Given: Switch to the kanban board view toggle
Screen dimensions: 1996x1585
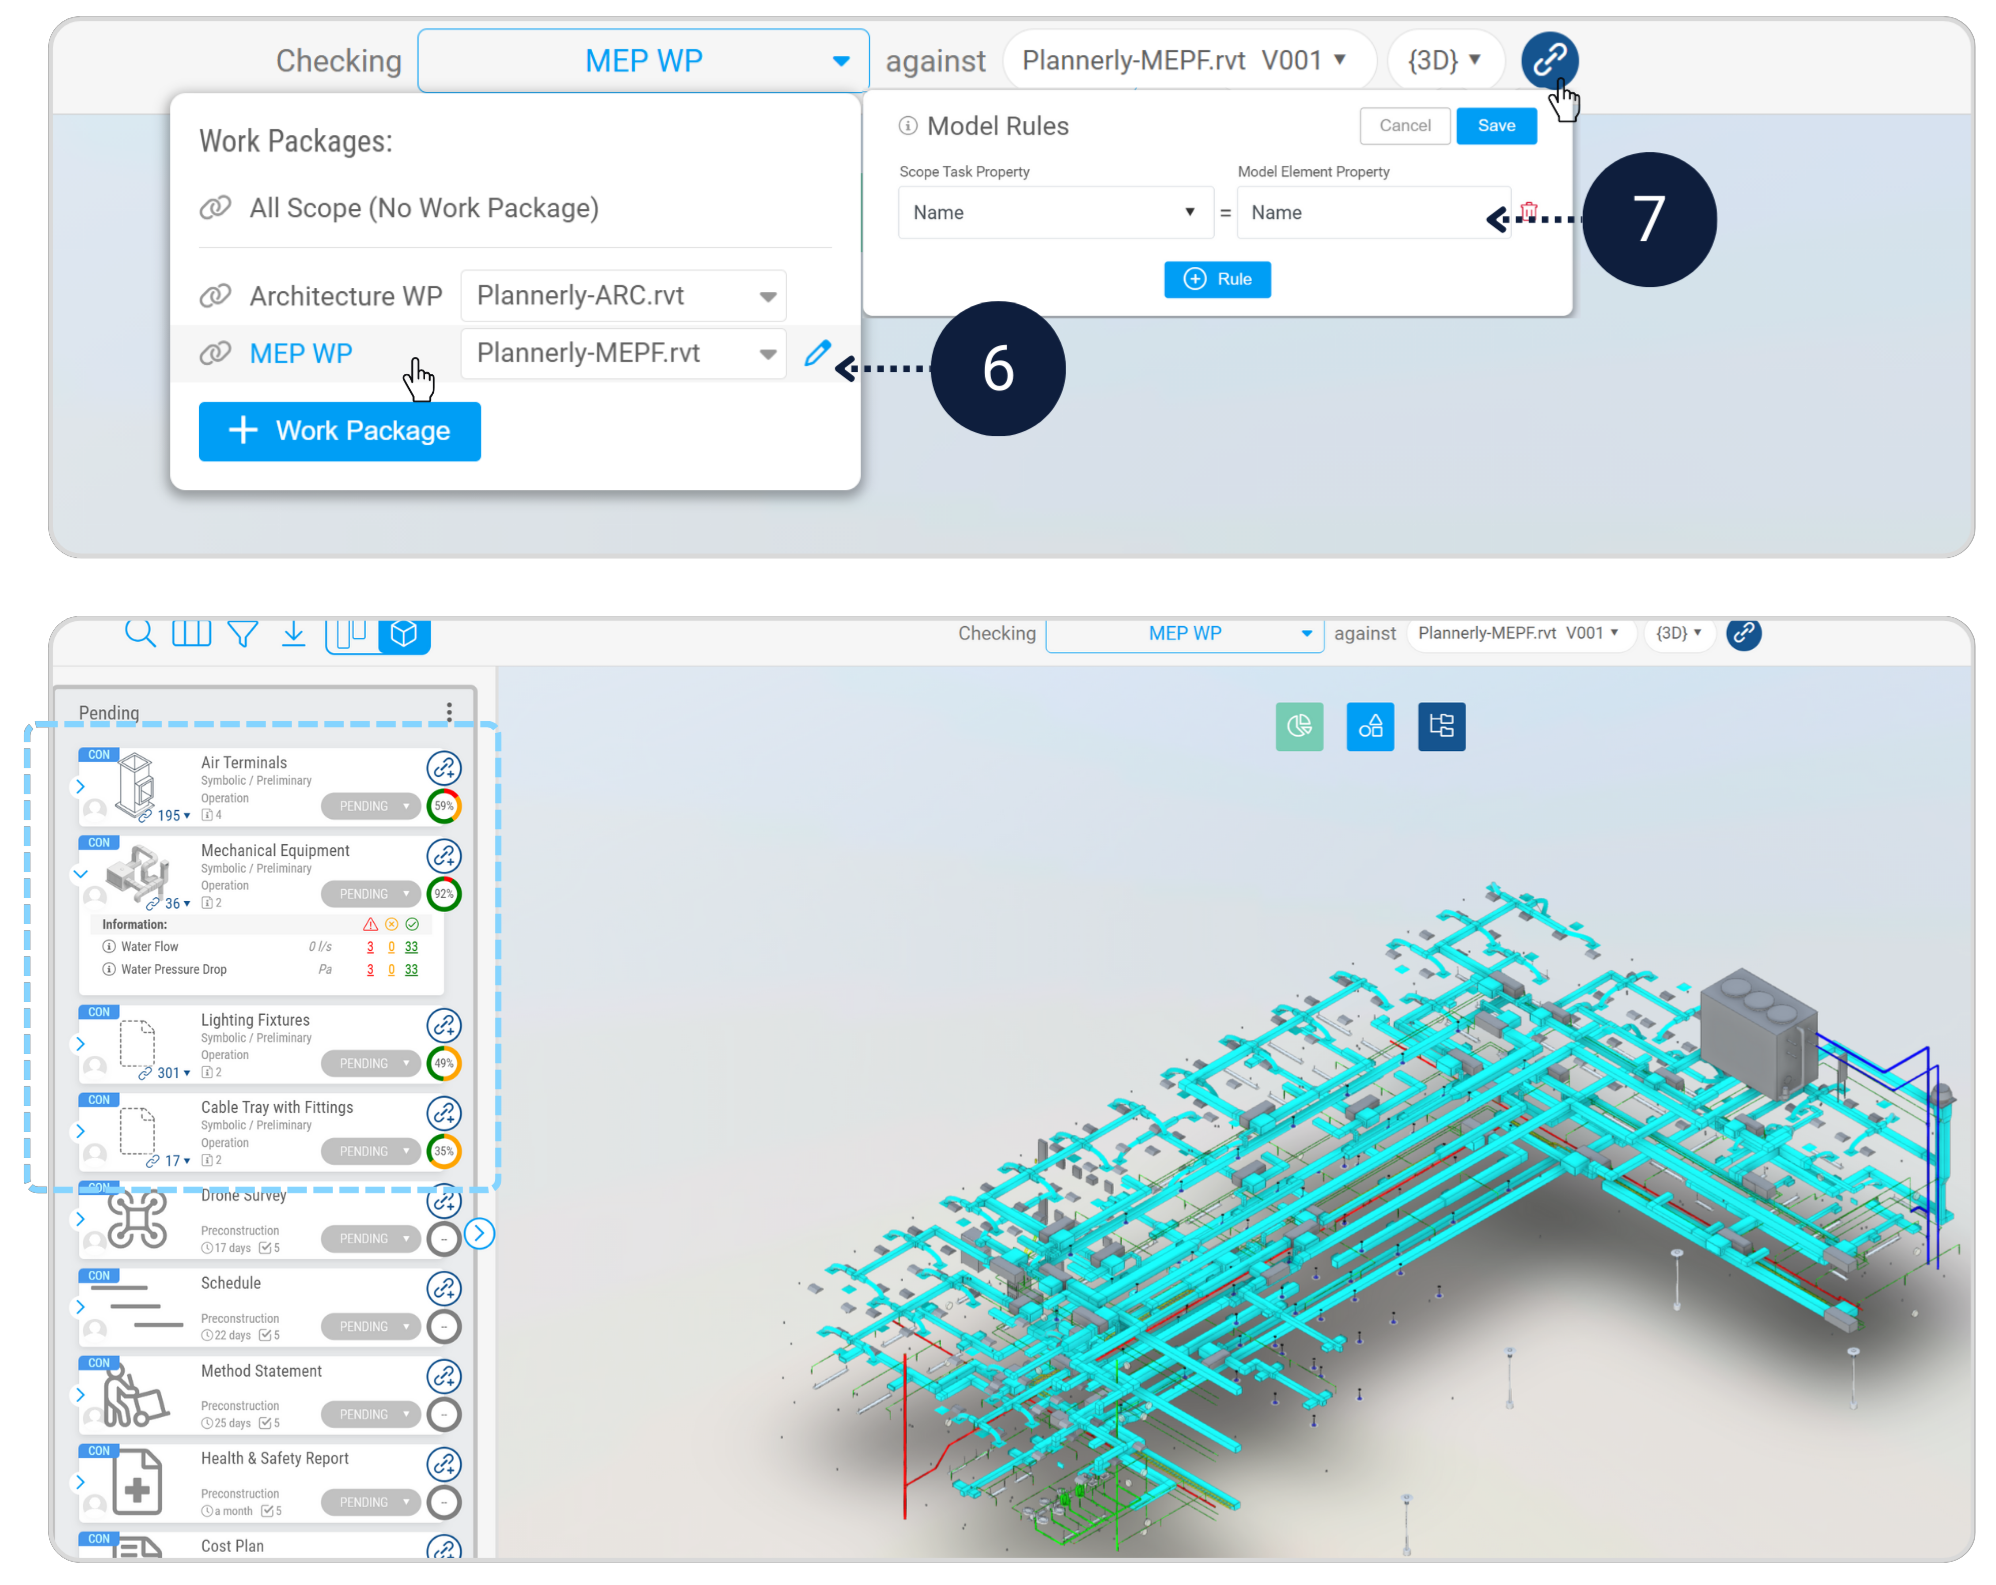Looking at the screenshot, I should [x=352, y=634].
